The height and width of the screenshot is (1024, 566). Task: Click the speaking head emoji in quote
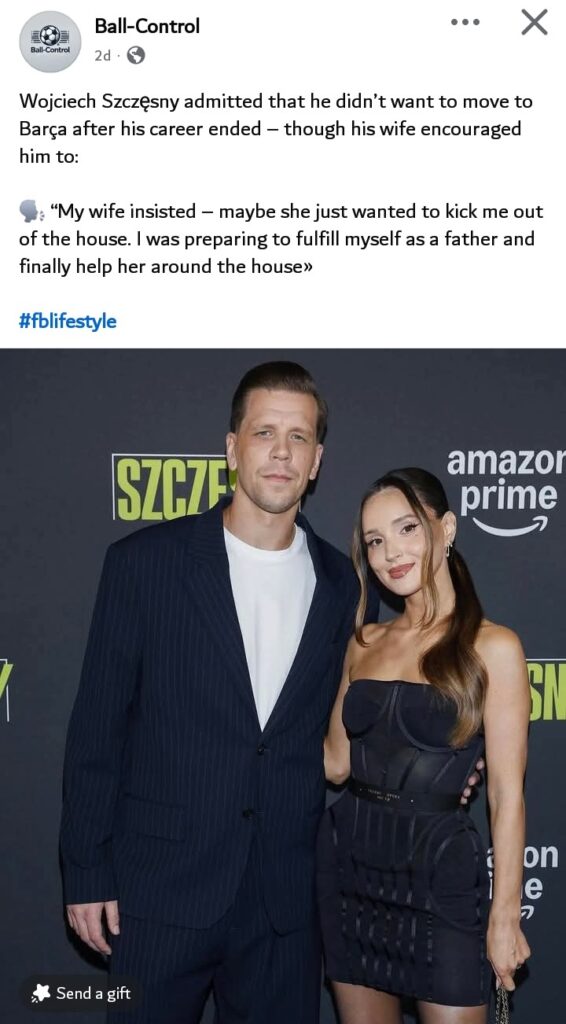31,211
